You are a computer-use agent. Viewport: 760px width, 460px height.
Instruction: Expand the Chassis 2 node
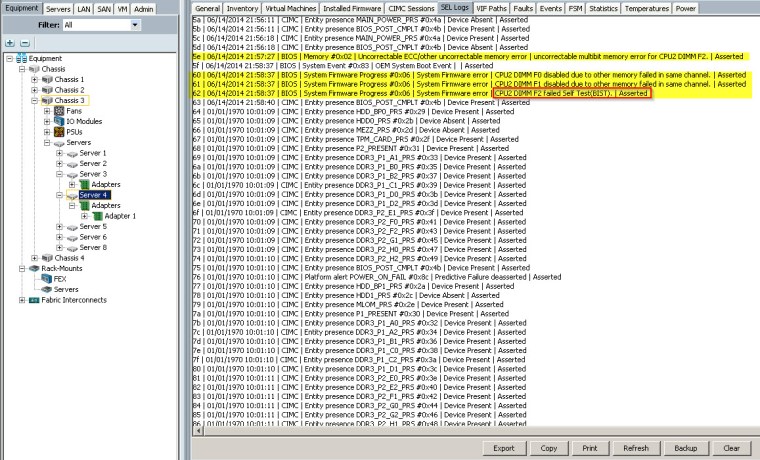[x=34, y=90]
